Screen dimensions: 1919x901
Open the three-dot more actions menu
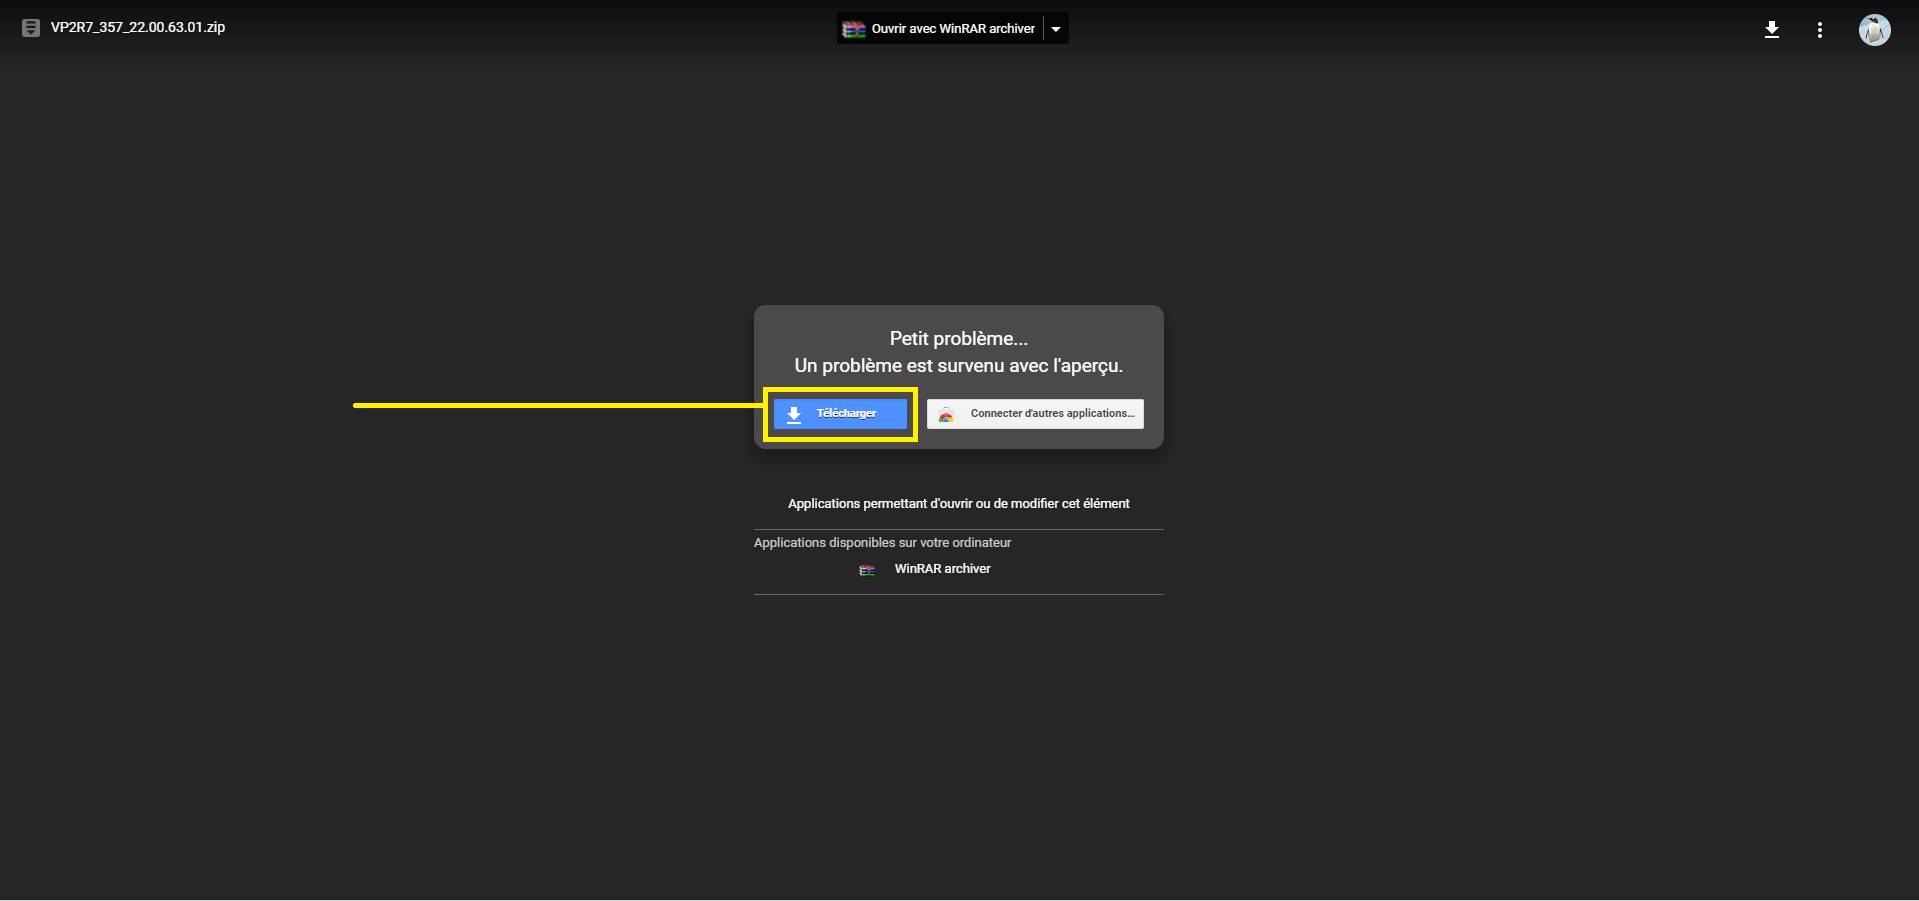tap(1819, 30)
